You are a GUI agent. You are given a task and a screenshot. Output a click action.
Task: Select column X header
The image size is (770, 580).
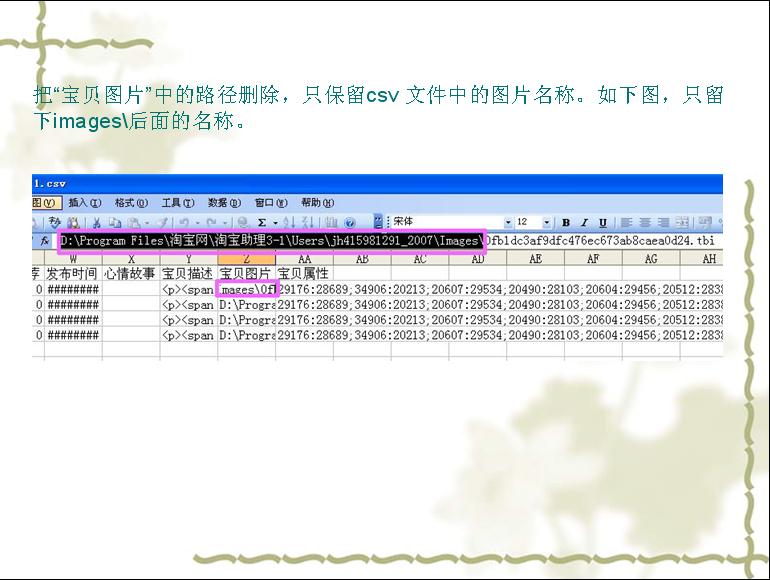131,258
